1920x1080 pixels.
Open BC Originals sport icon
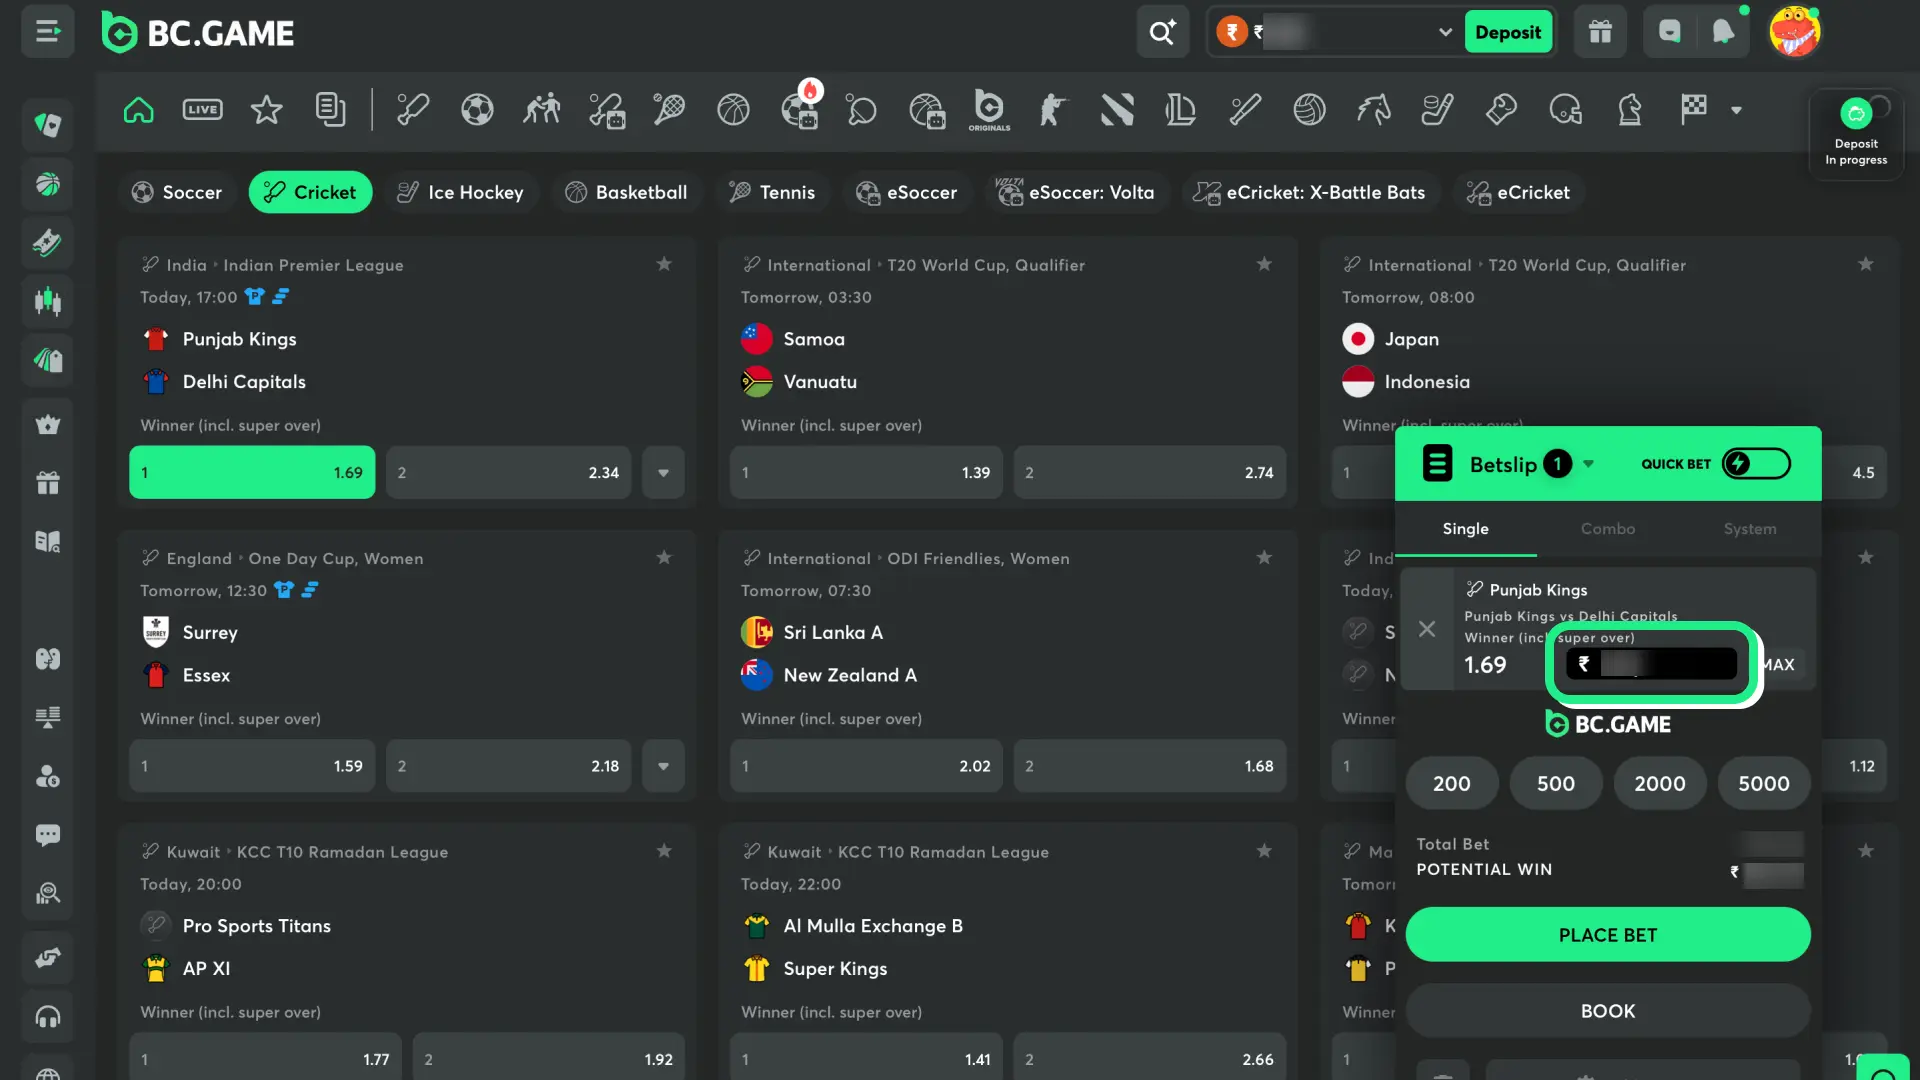pyautogui.click(x=989, y=109)
